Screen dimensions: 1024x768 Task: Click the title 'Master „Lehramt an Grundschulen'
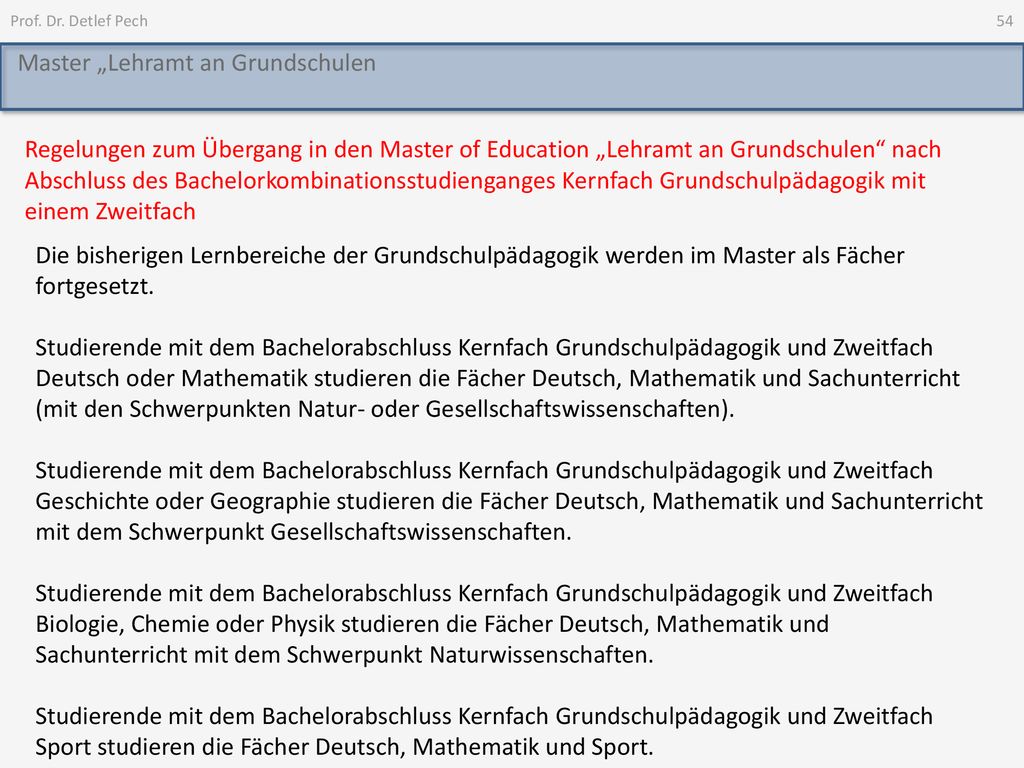tap(197, 63)
